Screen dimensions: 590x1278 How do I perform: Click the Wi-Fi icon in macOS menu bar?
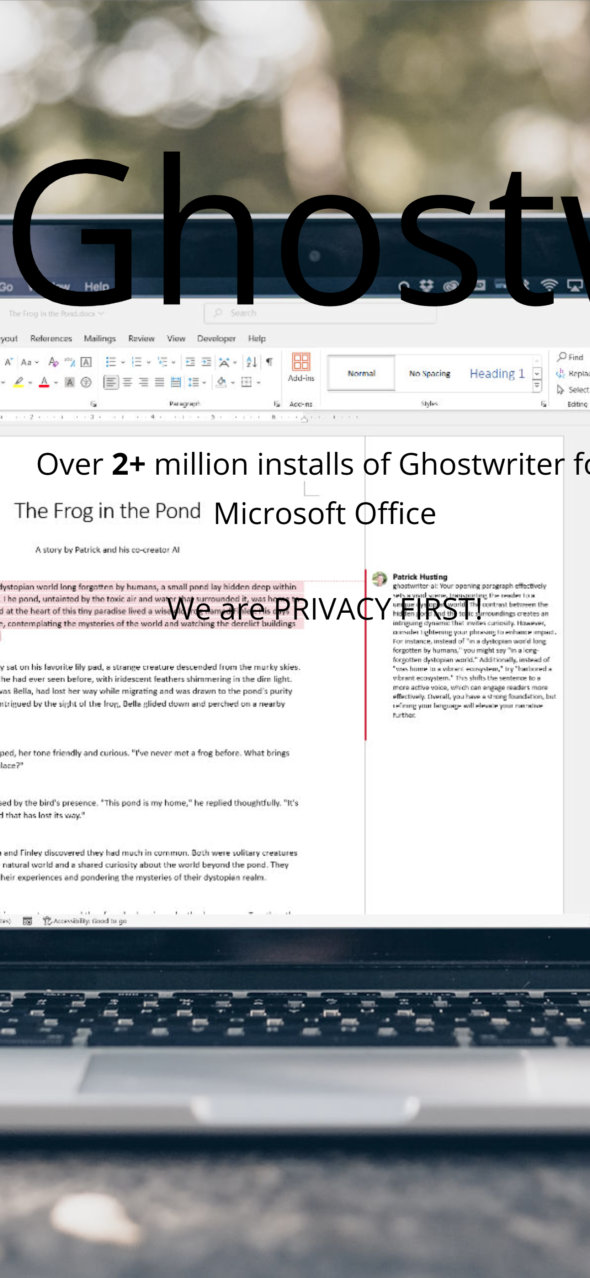549,285
